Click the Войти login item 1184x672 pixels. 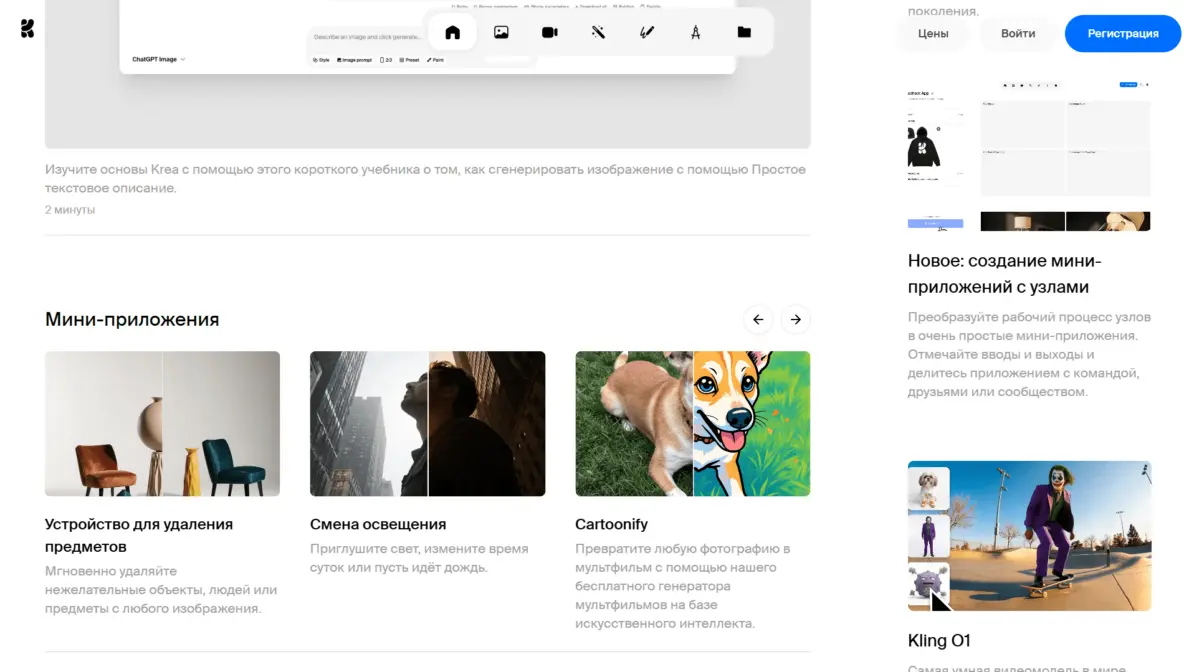click(x=1018, y=33)
